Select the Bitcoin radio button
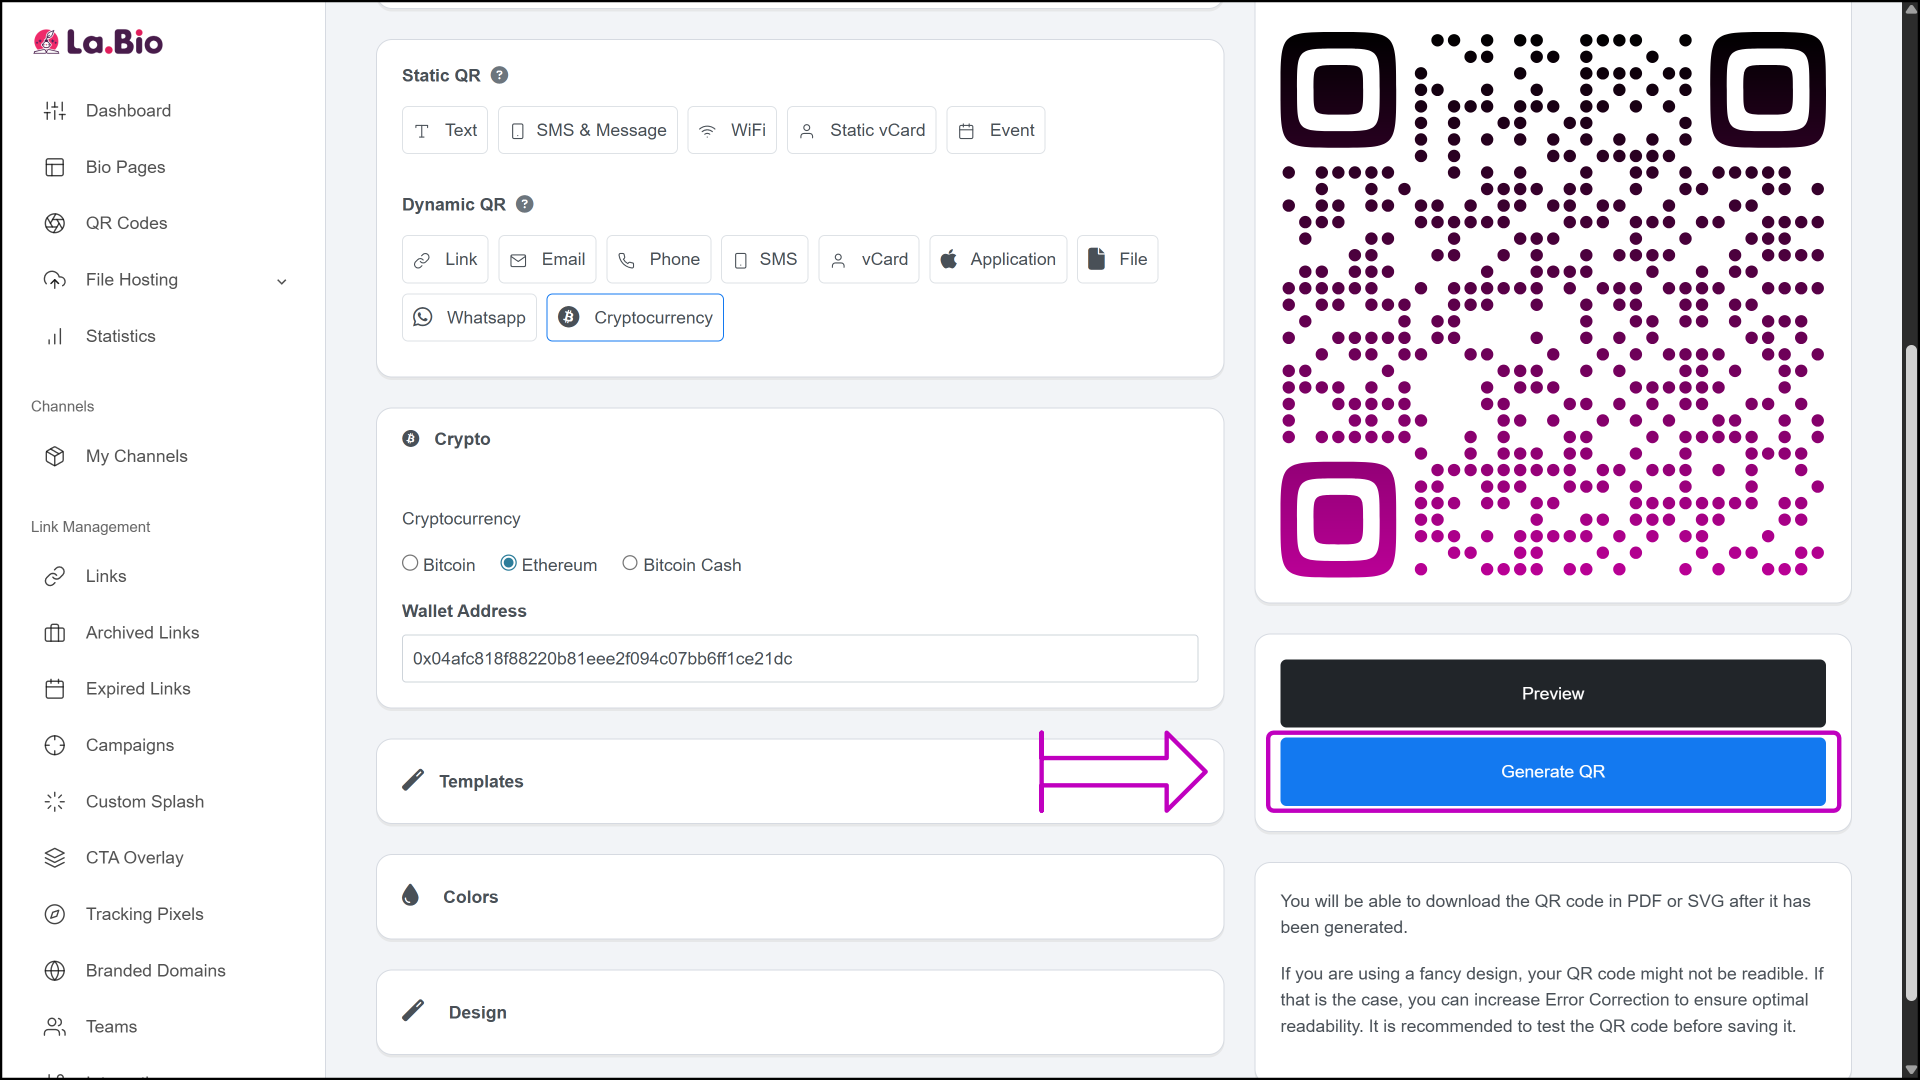This screenshot has width=1920, height=1080. [410, 564]
